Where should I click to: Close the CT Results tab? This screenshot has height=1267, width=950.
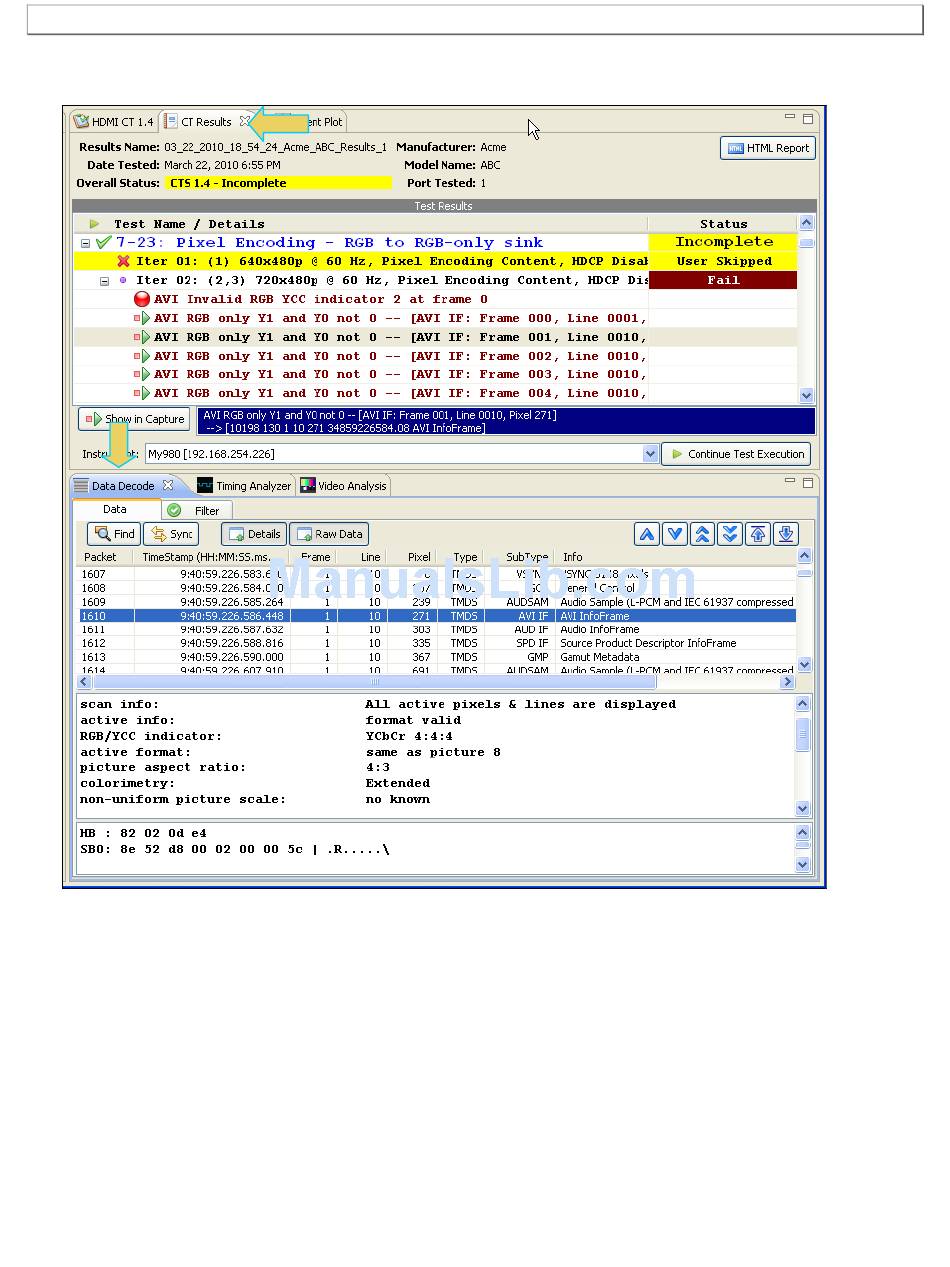click(245, 121)
